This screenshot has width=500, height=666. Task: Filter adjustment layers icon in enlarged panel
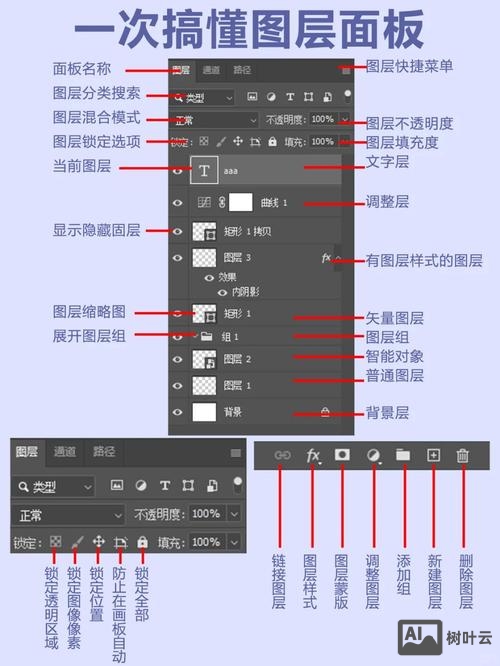click(x=141, y=485)
